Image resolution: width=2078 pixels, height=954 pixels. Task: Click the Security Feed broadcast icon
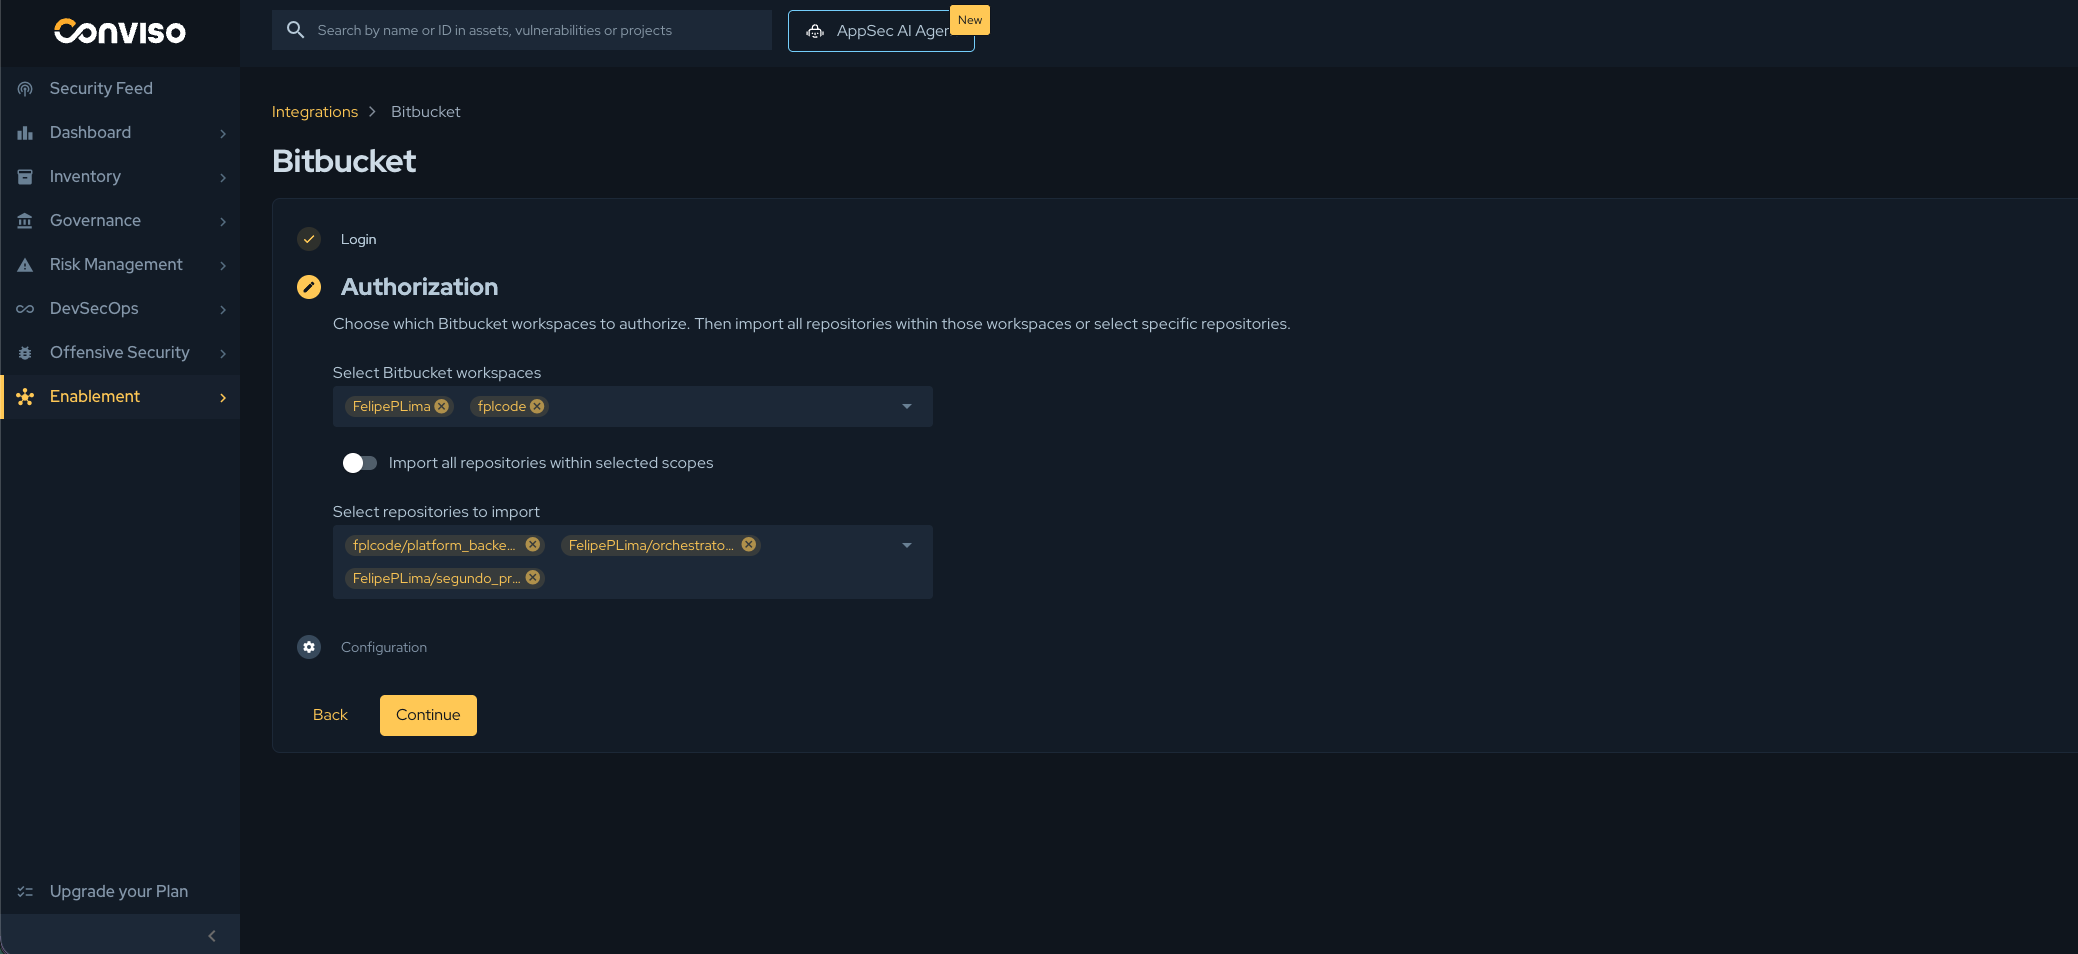coord(25,89)
